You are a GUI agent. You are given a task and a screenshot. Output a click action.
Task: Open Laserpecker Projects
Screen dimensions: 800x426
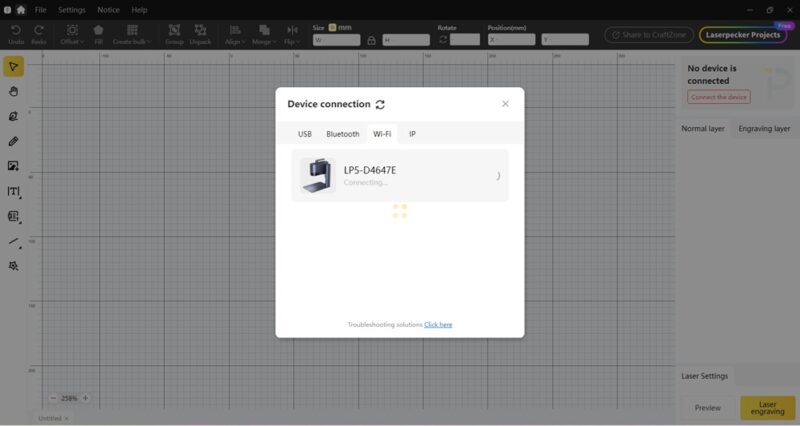(743, 35)
